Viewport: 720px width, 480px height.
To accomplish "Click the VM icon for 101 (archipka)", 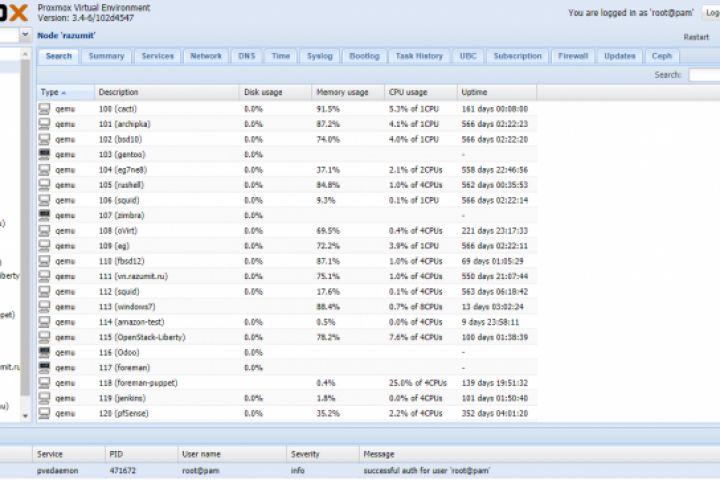I will (x=44, y=124).
